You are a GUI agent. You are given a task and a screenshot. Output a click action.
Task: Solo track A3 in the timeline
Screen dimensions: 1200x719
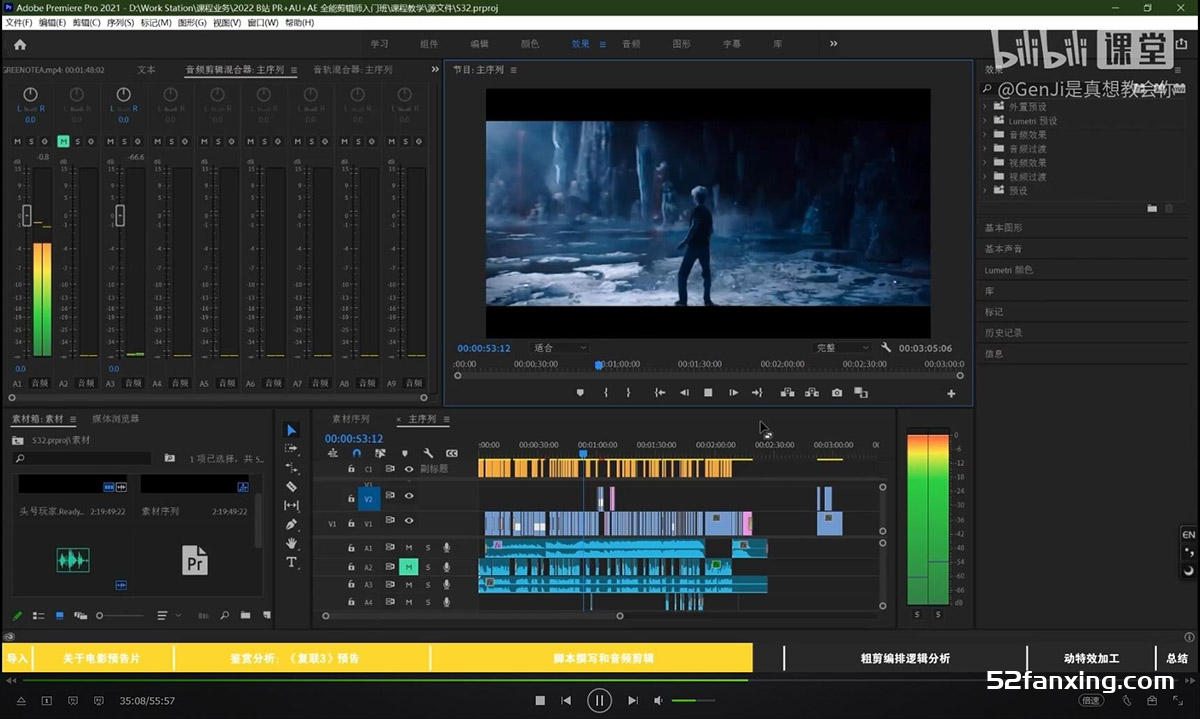point(428,584)
